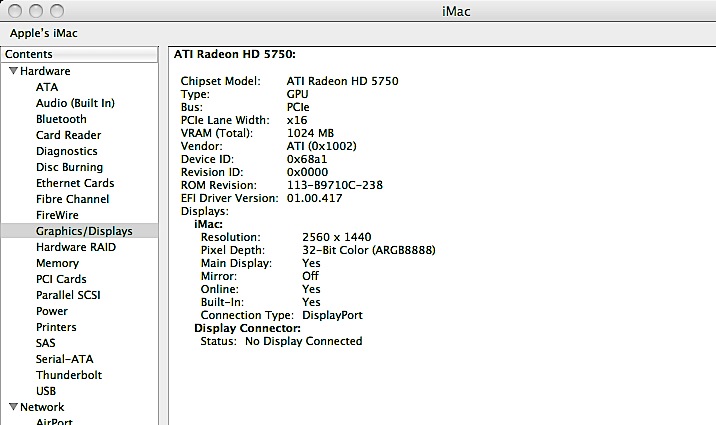Click the Contents column header
The height and width of the screenshot is (425, 716).
click(x=79, y=54)
